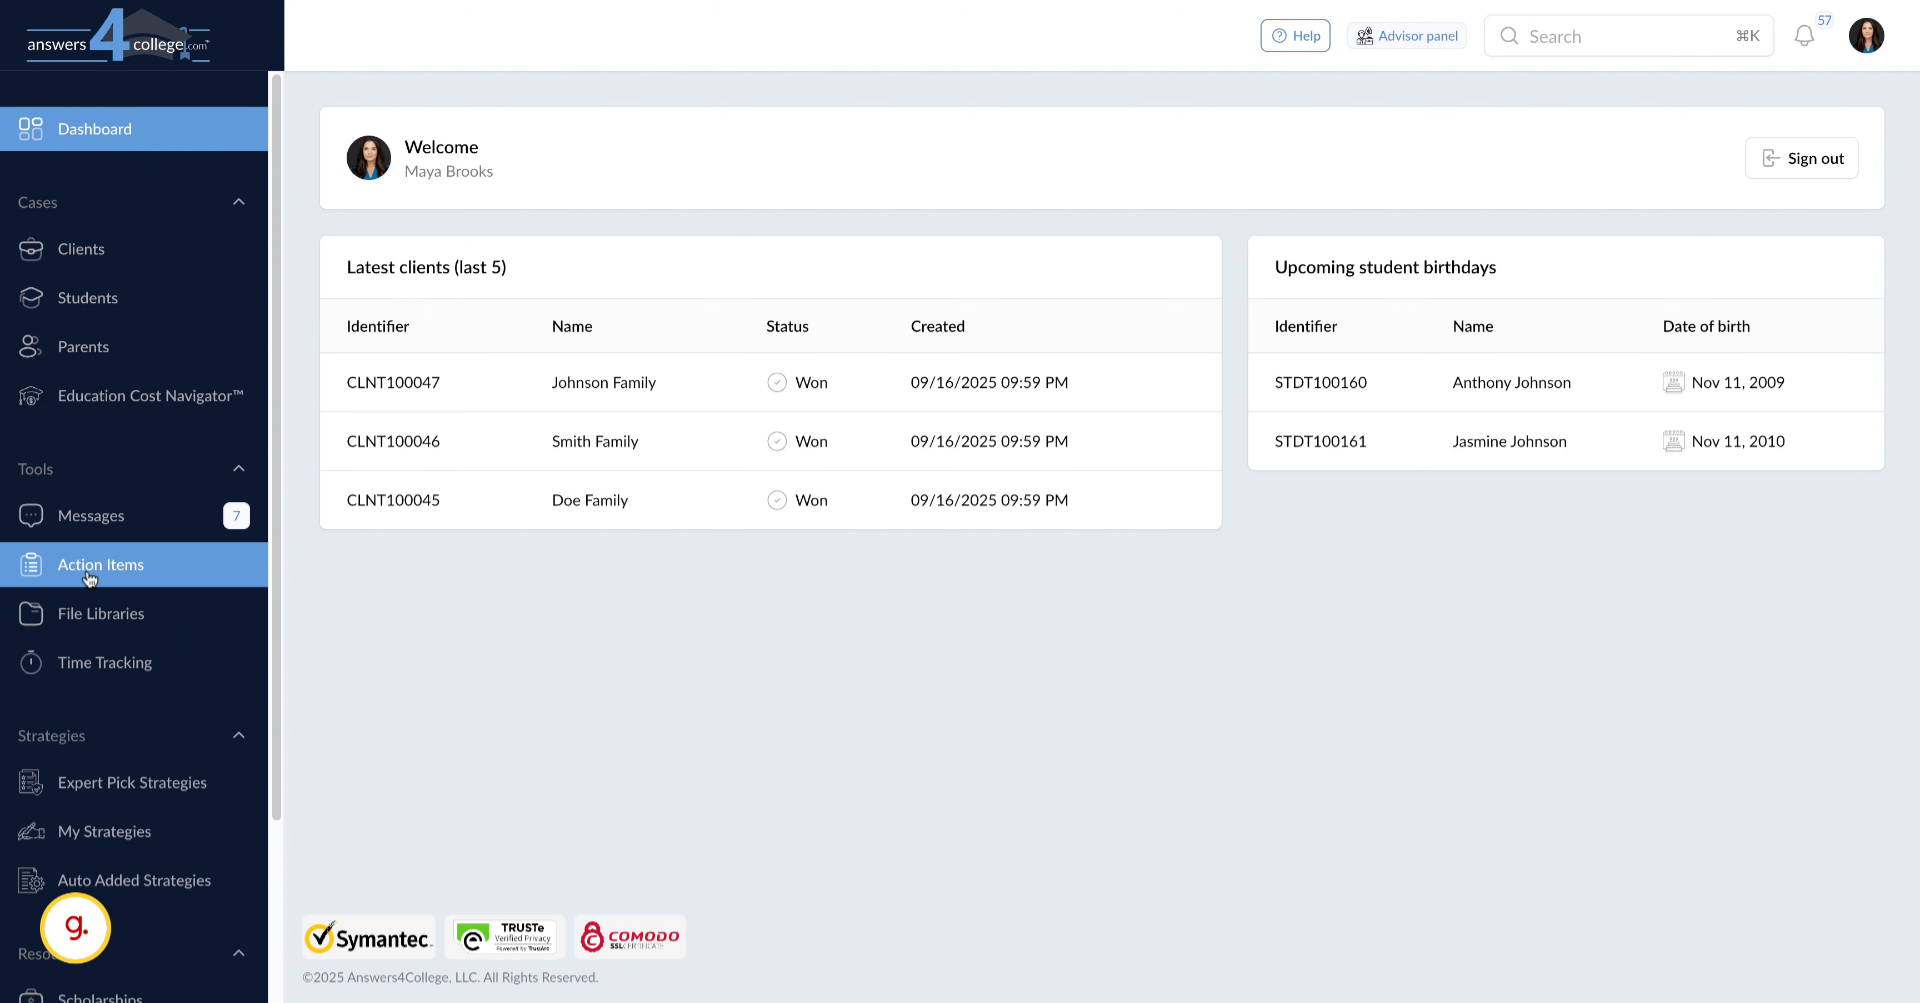Open File Libraries using the folder icon

click(31, 613)
